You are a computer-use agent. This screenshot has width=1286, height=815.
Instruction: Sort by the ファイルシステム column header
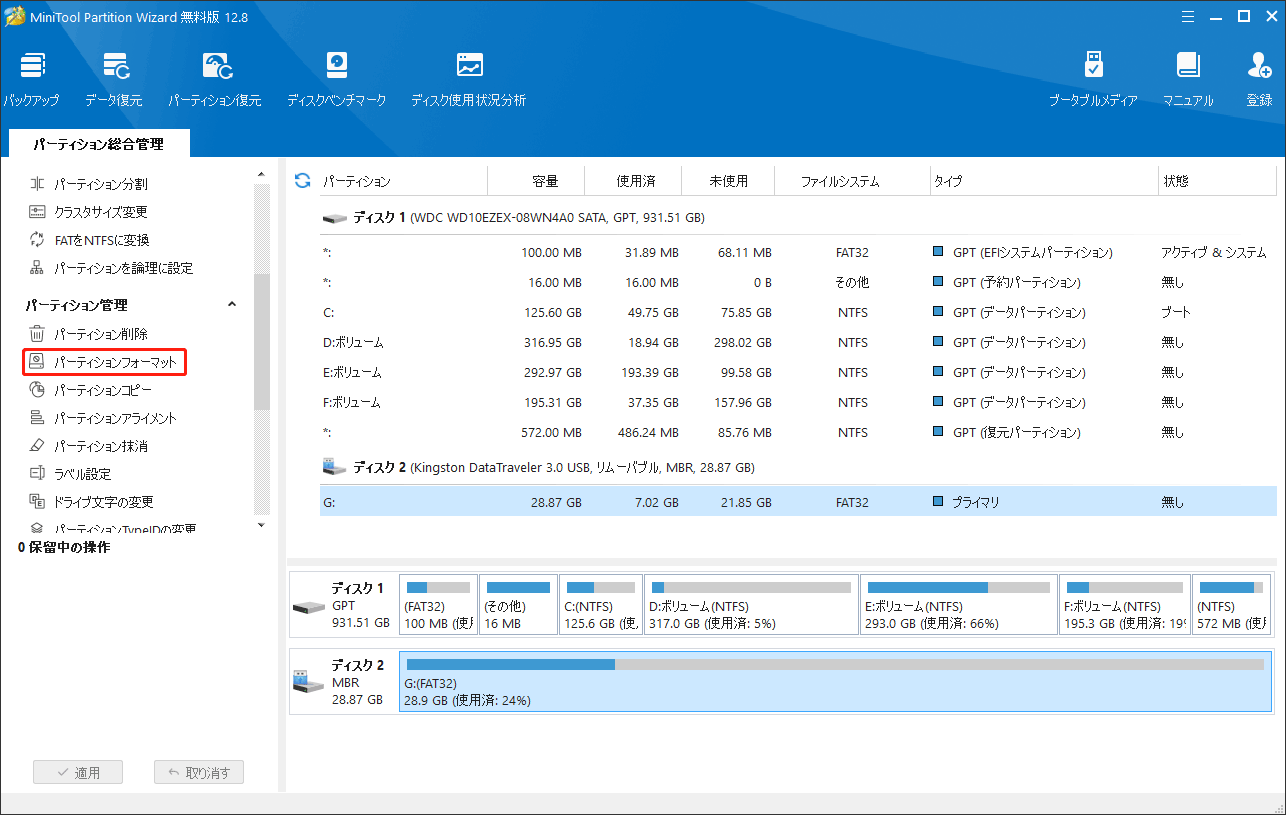853,181
